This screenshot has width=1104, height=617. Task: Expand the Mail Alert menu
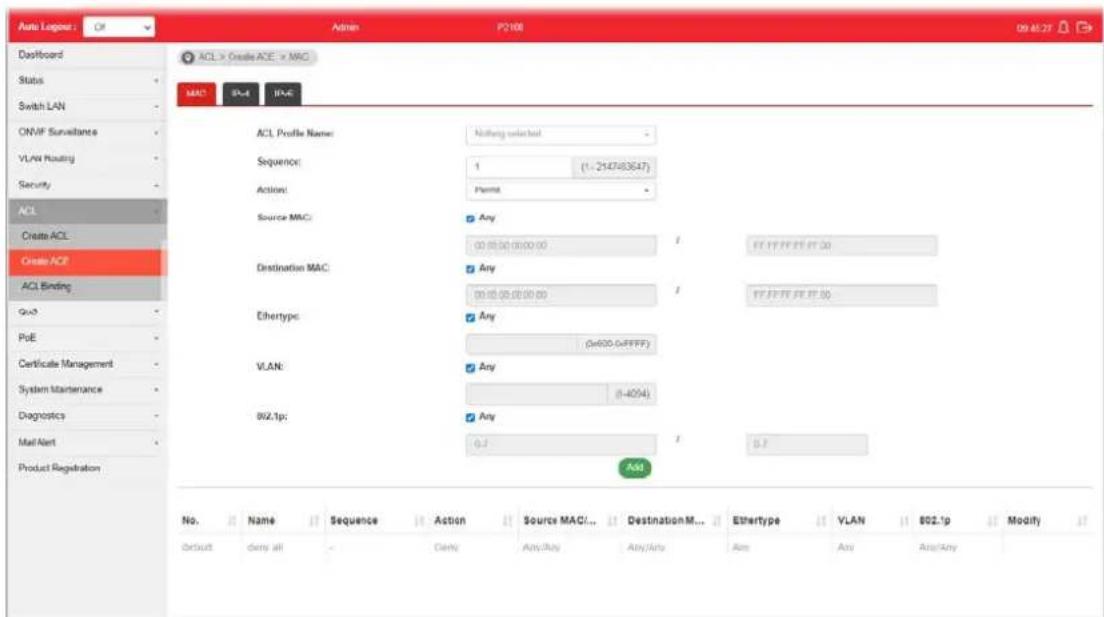(x=87, y=442)
